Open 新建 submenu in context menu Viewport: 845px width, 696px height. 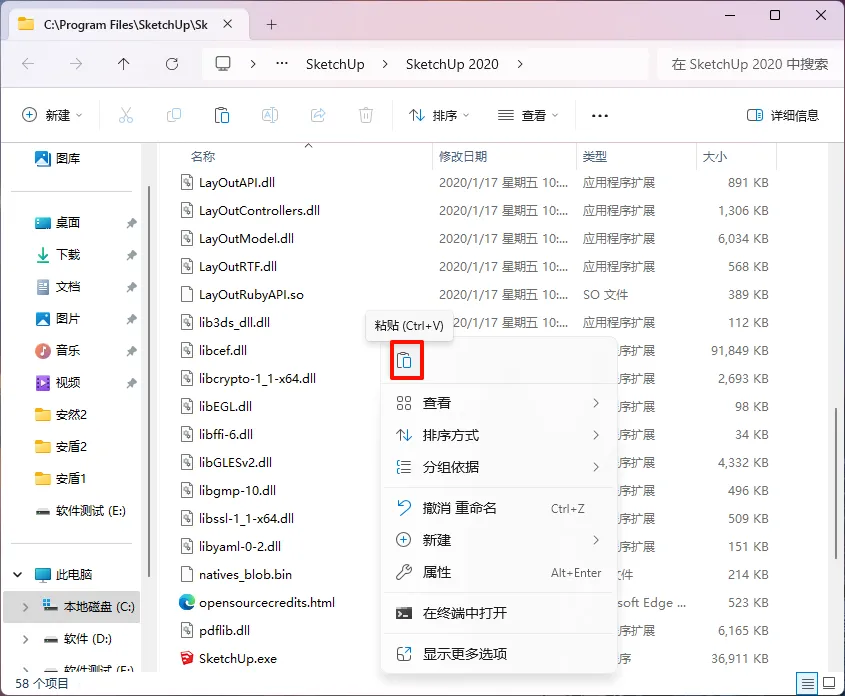point(498,540)
